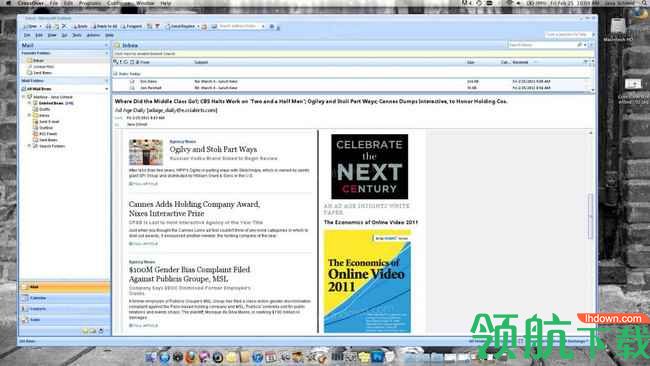The width and height of the screenshot is (650, 366).
Task: Select Outbox folder
Action: (43, 128)
